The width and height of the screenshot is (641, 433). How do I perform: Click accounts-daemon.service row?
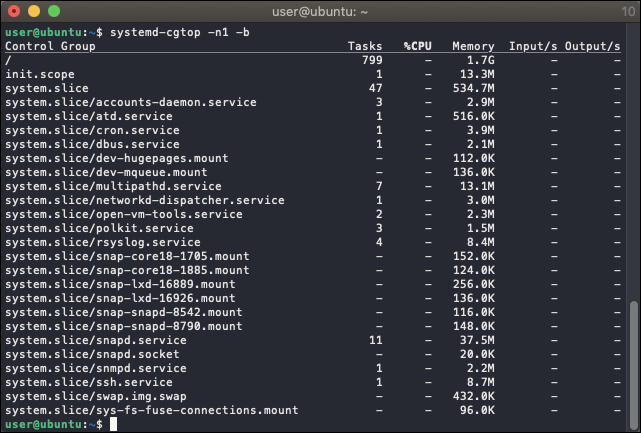(131, 102)
